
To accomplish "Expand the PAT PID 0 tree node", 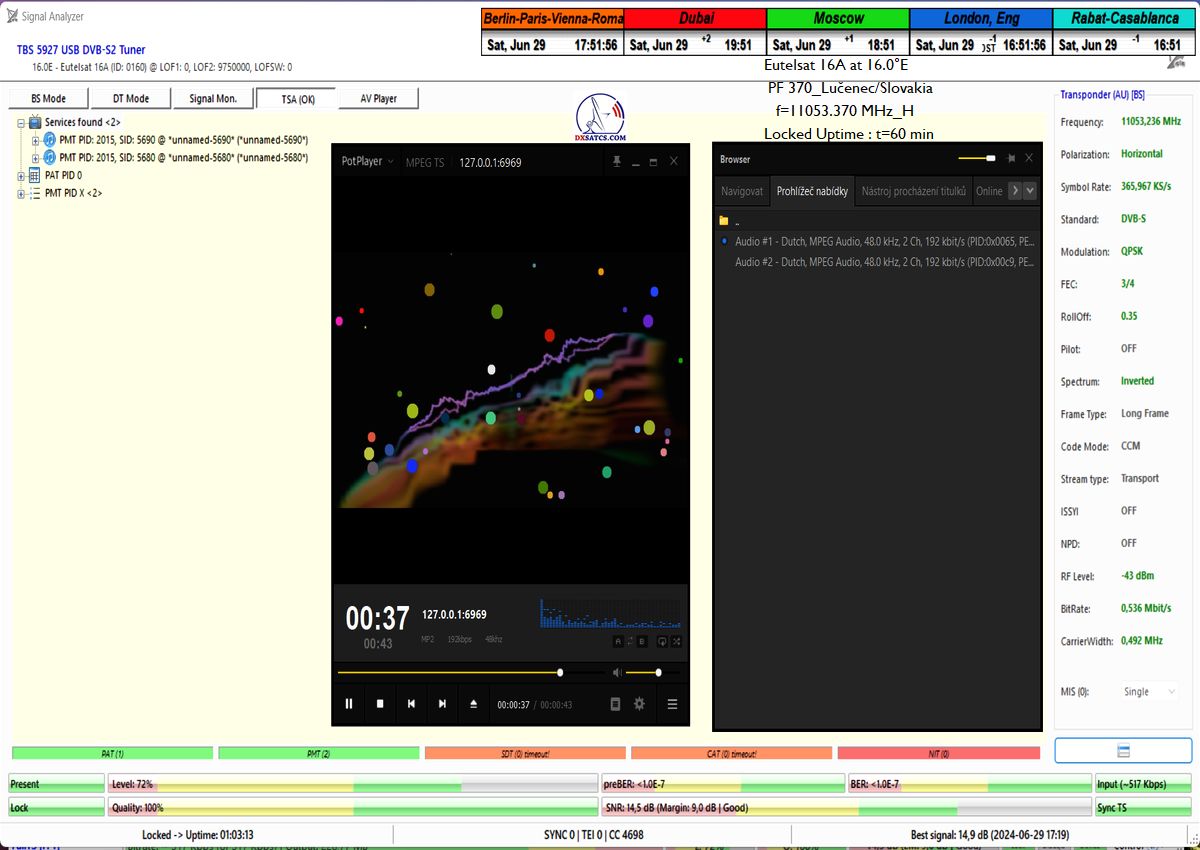I will 22,176.
